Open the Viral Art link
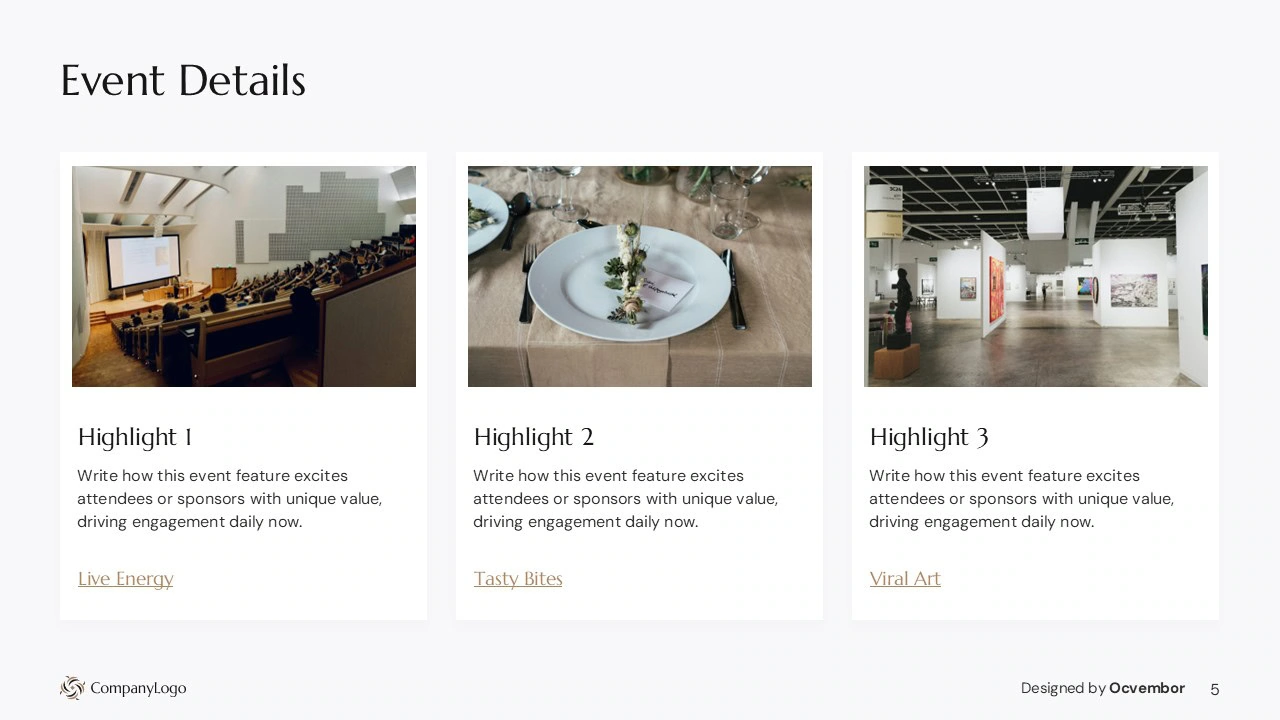Screen dimensions: 1280x720 905,579
